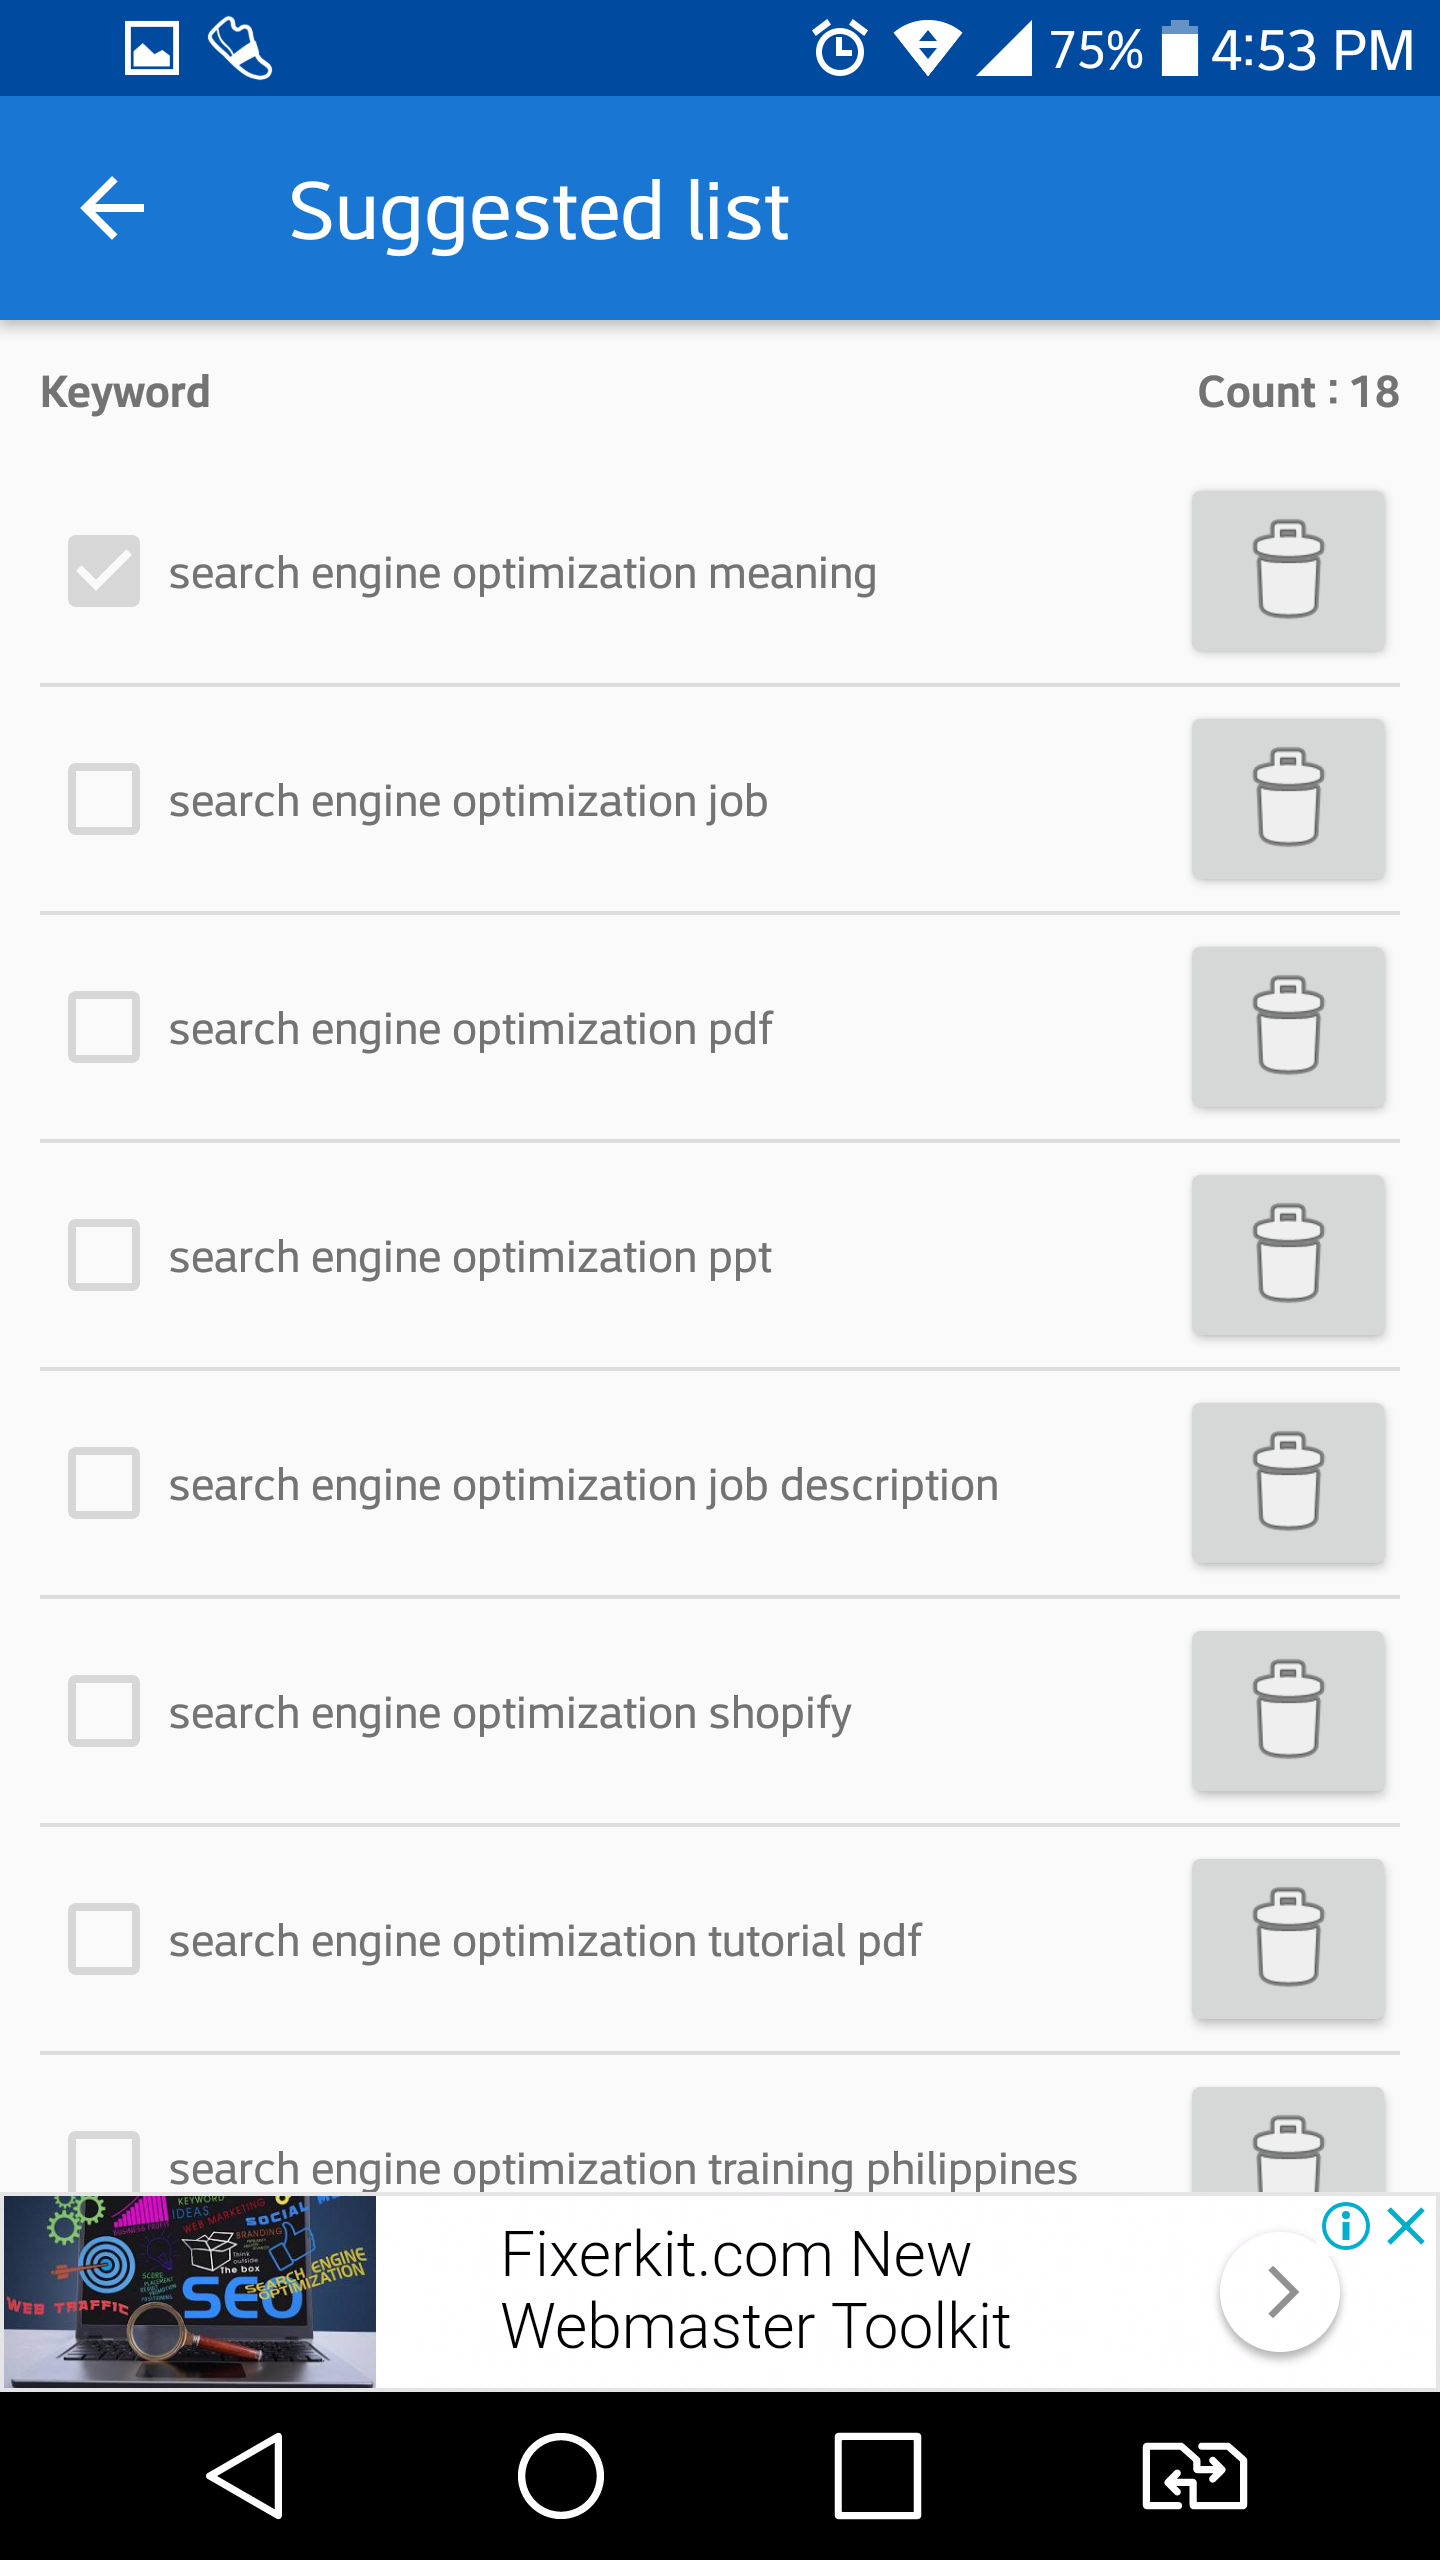This screenshot has width=1440, height=2560.
Task: Select the 'optimization ppt' checkbox
Action: click(104, 1255)
